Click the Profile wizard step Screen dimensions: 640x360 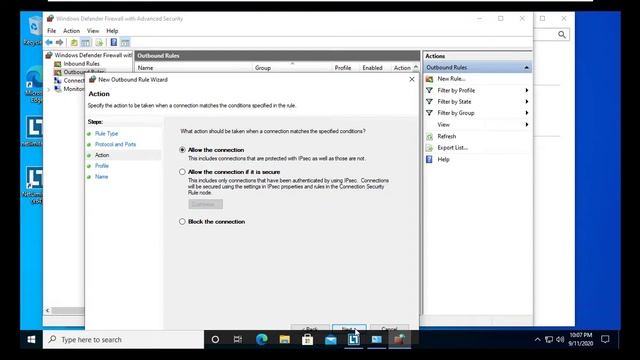(x=102, y=166)
